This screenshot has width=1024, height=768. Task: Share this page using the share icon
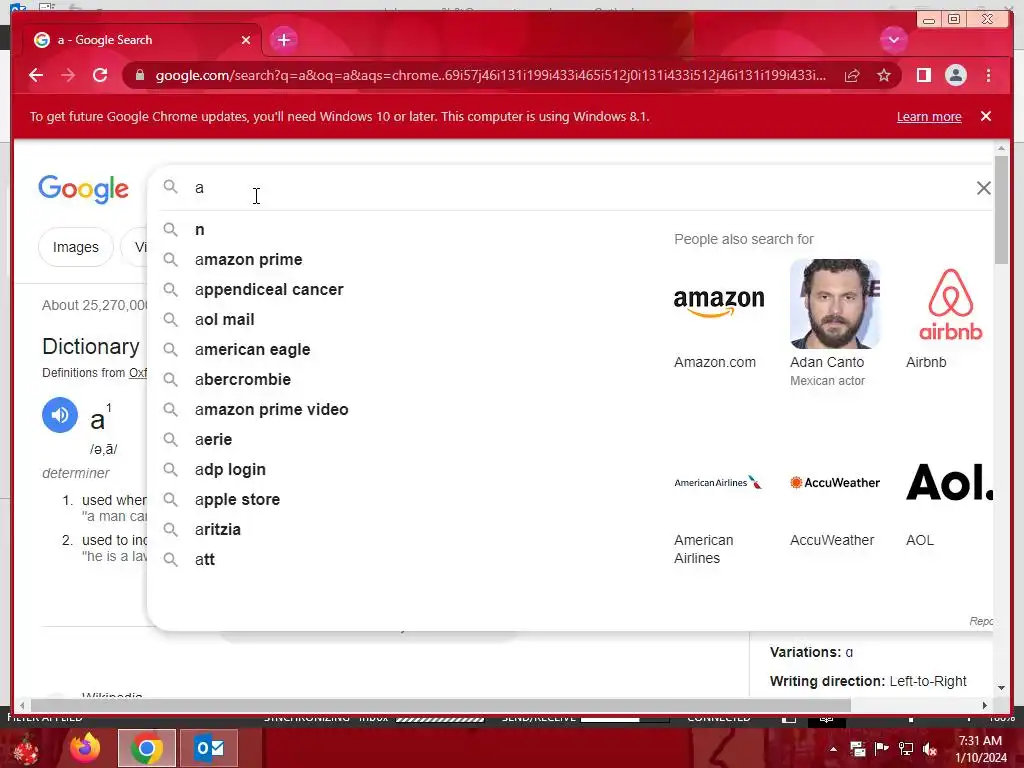point(852,76)
